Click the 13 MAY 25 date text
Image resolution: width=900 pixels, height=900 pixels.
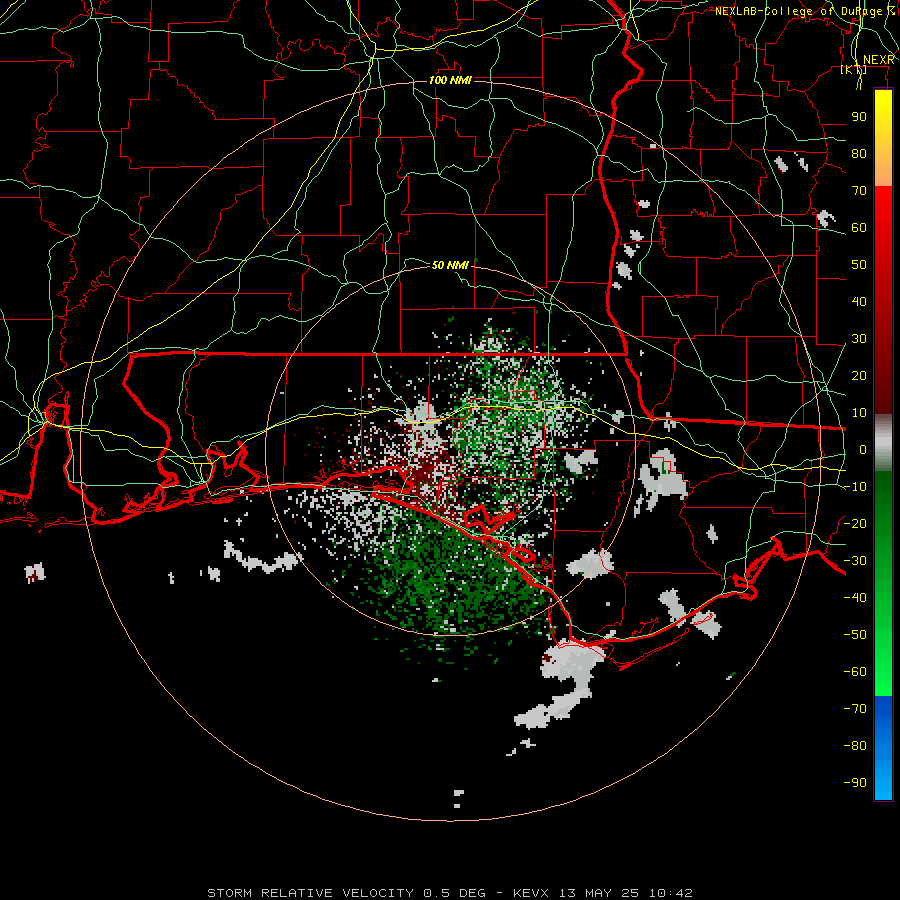click(599, 893)
